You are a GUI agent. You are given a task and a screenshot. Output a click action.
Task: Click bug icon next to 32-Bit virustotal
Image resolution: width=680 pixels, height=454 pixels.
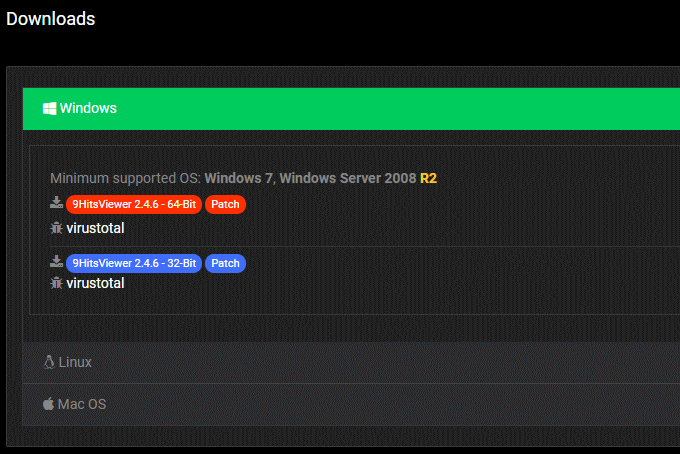(x=56, y=283)
